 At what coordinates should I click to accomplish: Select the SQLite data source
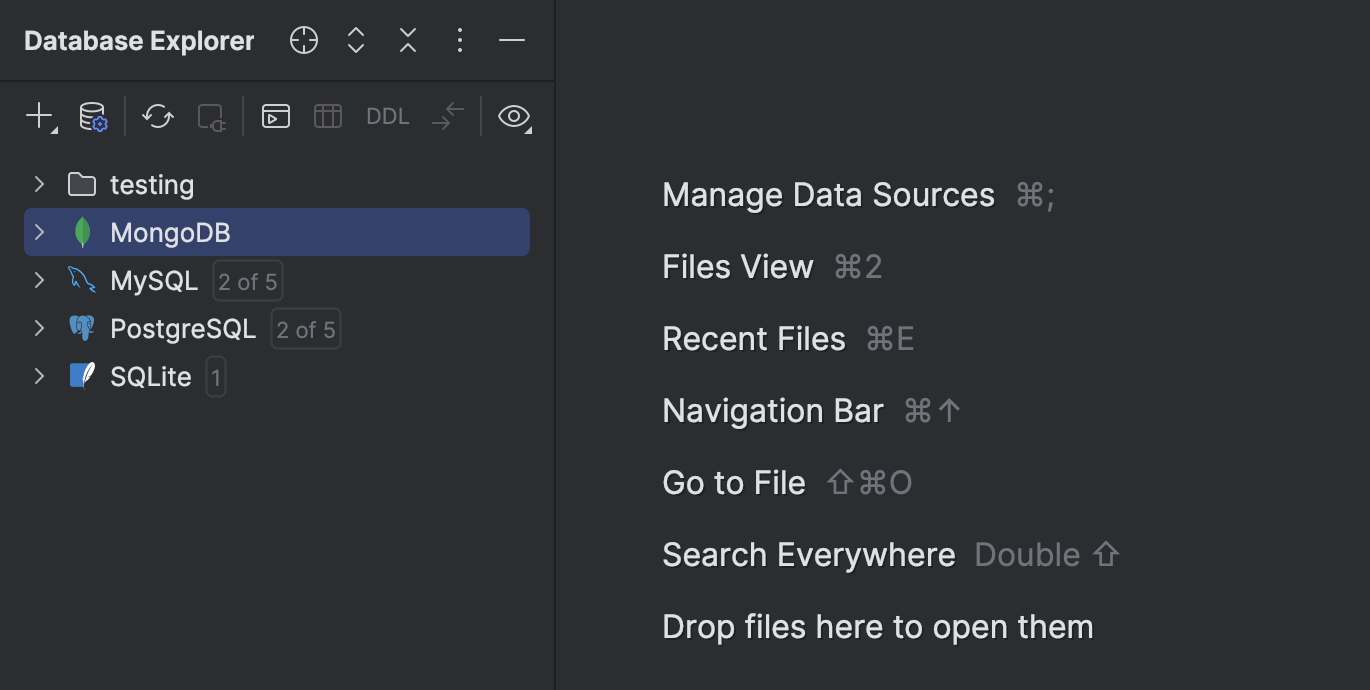point(277,376)
